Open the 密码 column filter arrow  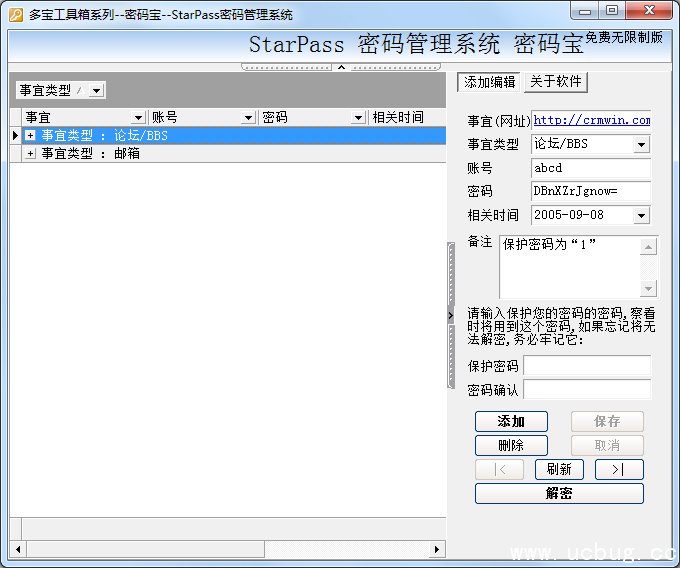[x=358, y=118]
